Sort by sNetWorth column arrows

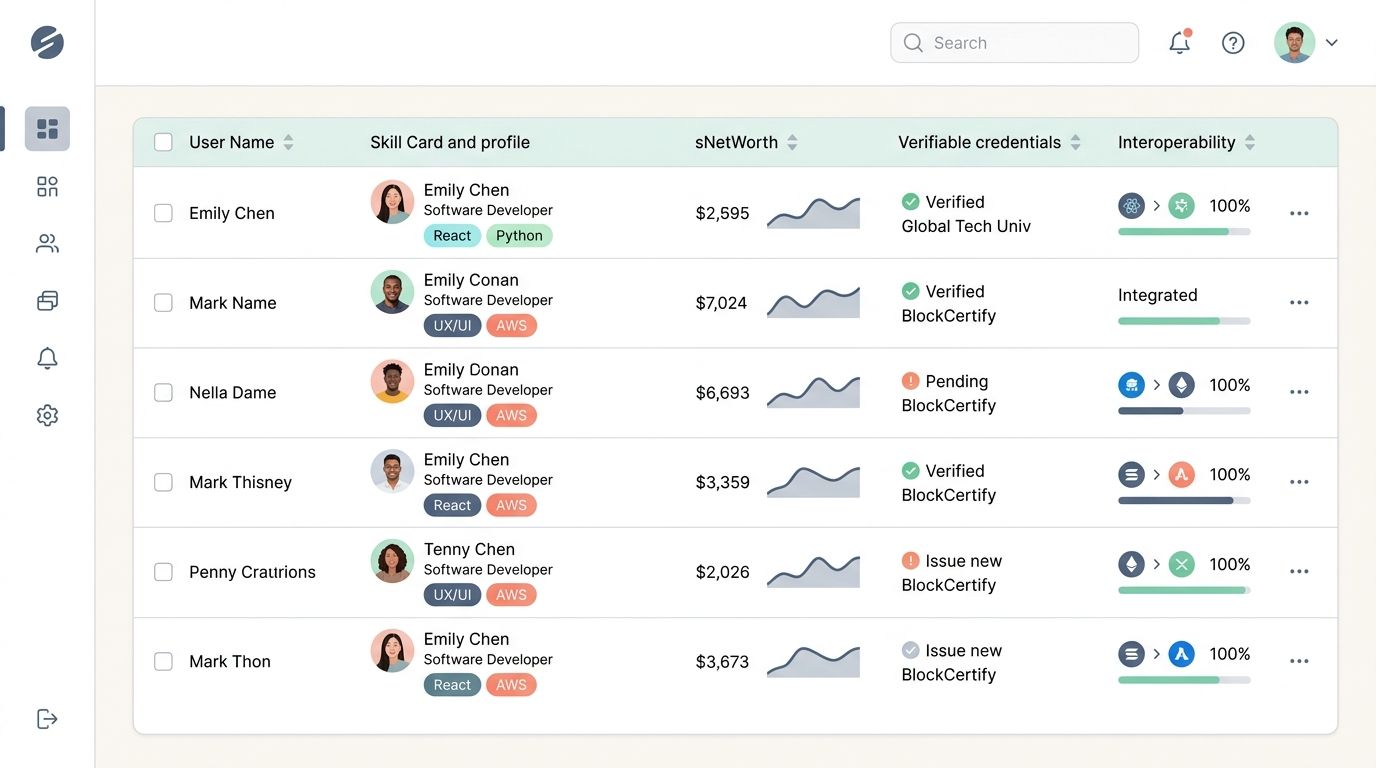(x=792, y=142)
